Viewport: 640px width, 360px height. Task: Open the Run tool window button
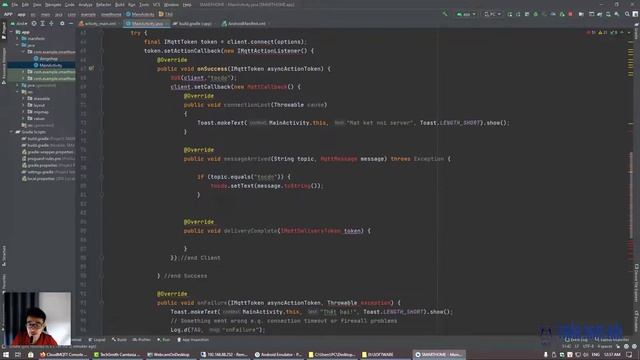(164, 340)
